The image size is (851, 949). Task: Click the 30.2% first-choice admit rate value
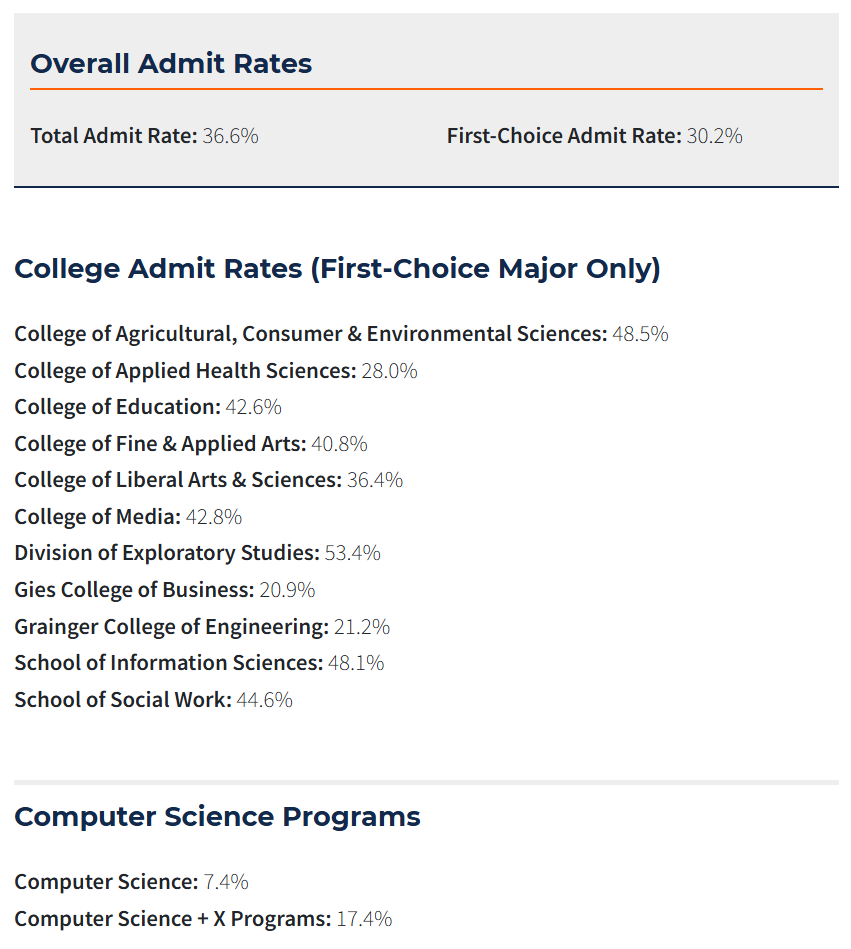tap(714, 136)
